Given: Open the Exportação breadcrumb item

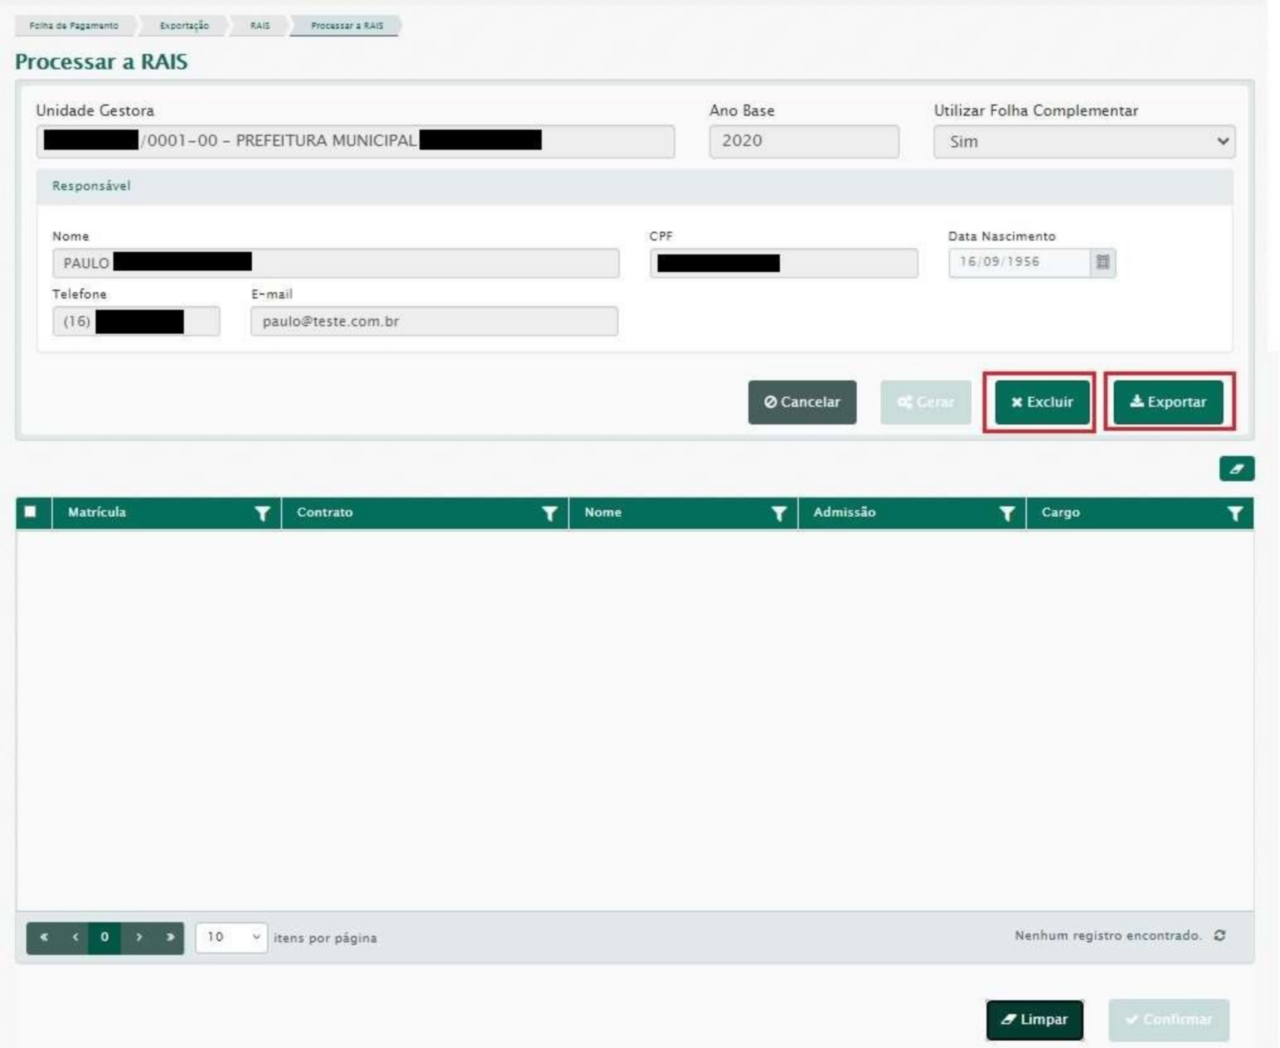Looking at the screenshot, I should pos(184,25).
